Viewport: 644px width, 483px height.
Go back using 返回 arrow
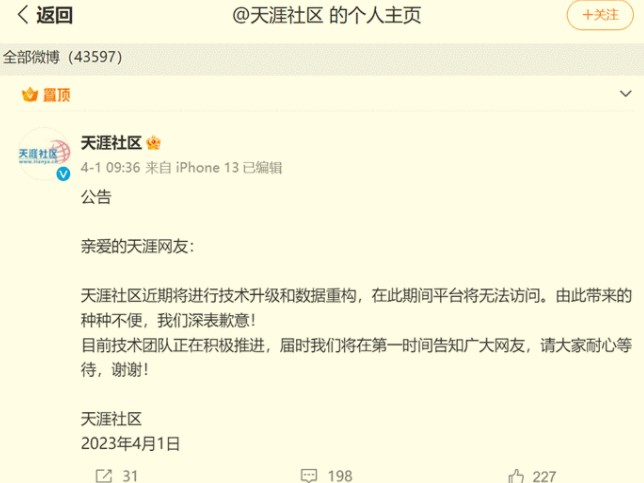click(44, 15)
